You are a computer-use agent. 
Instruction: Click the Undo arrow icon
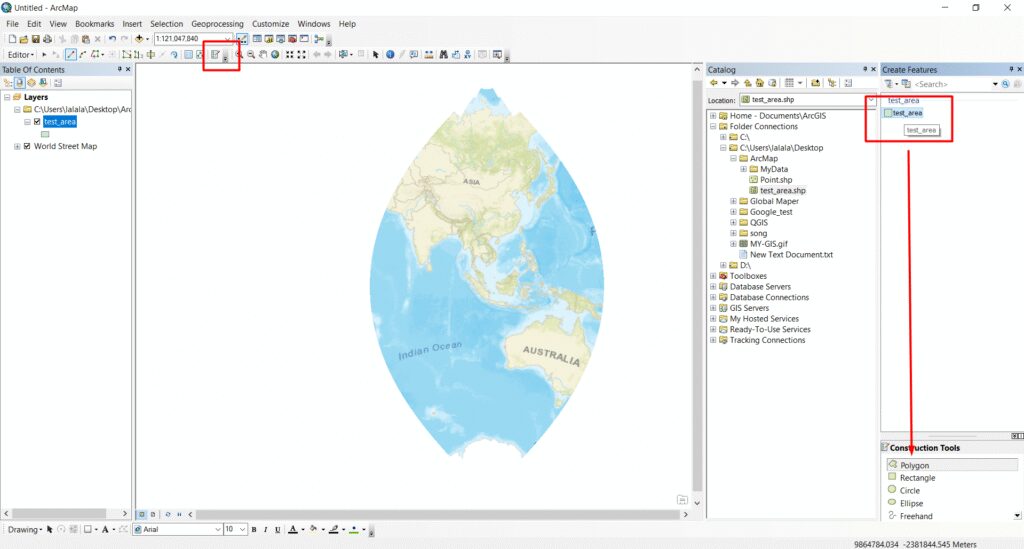coord(112,39)
